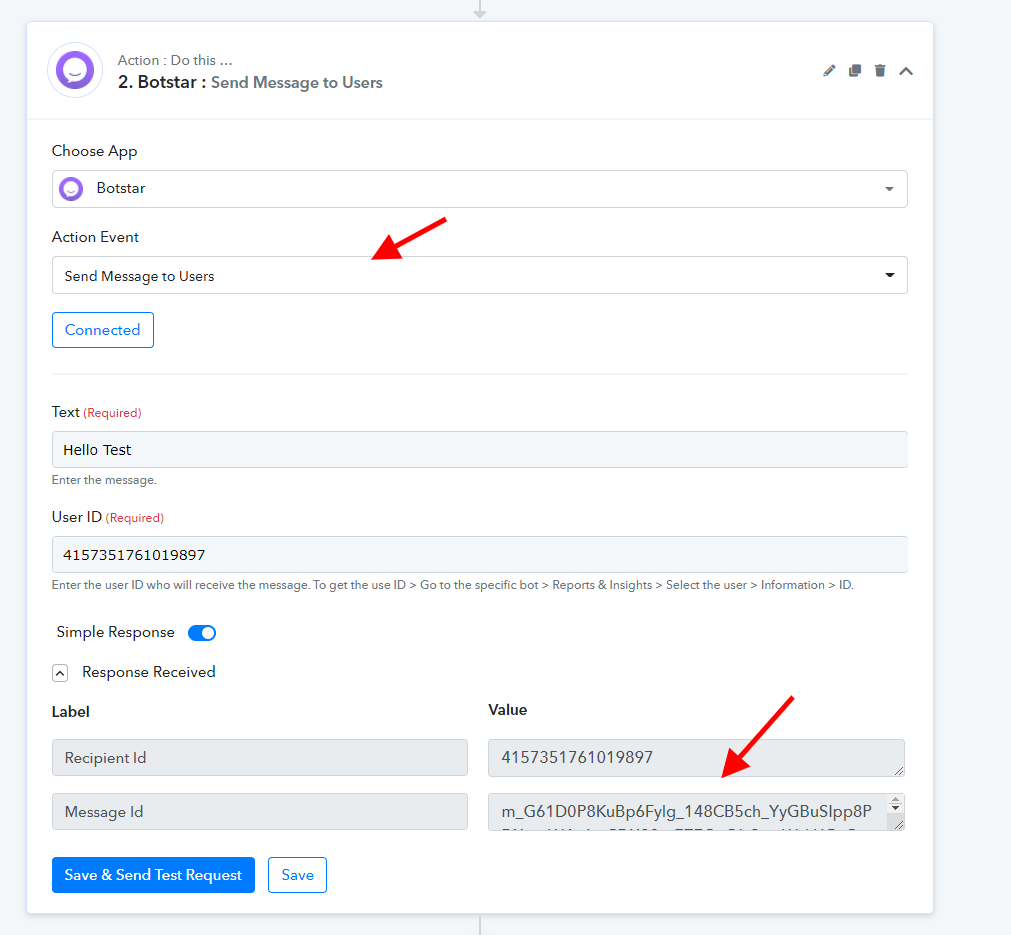The width and height of the screenshot is (1011, 935).
Task: Click the User ID input field
Action: coord(480,555)
